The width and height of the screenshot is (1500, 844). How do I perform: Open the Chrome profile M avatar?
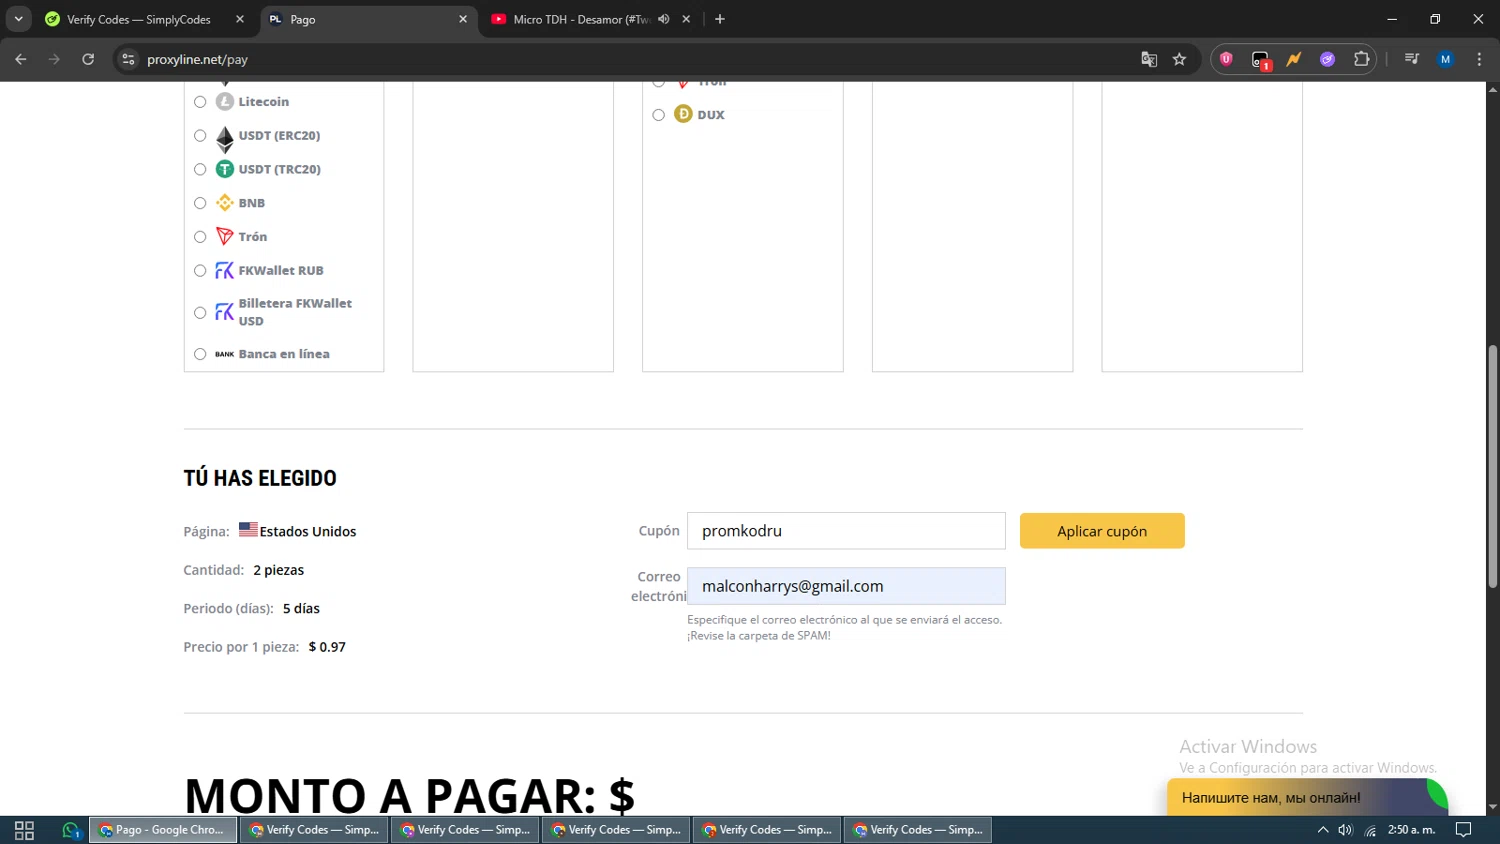(x=1446, y=59)
